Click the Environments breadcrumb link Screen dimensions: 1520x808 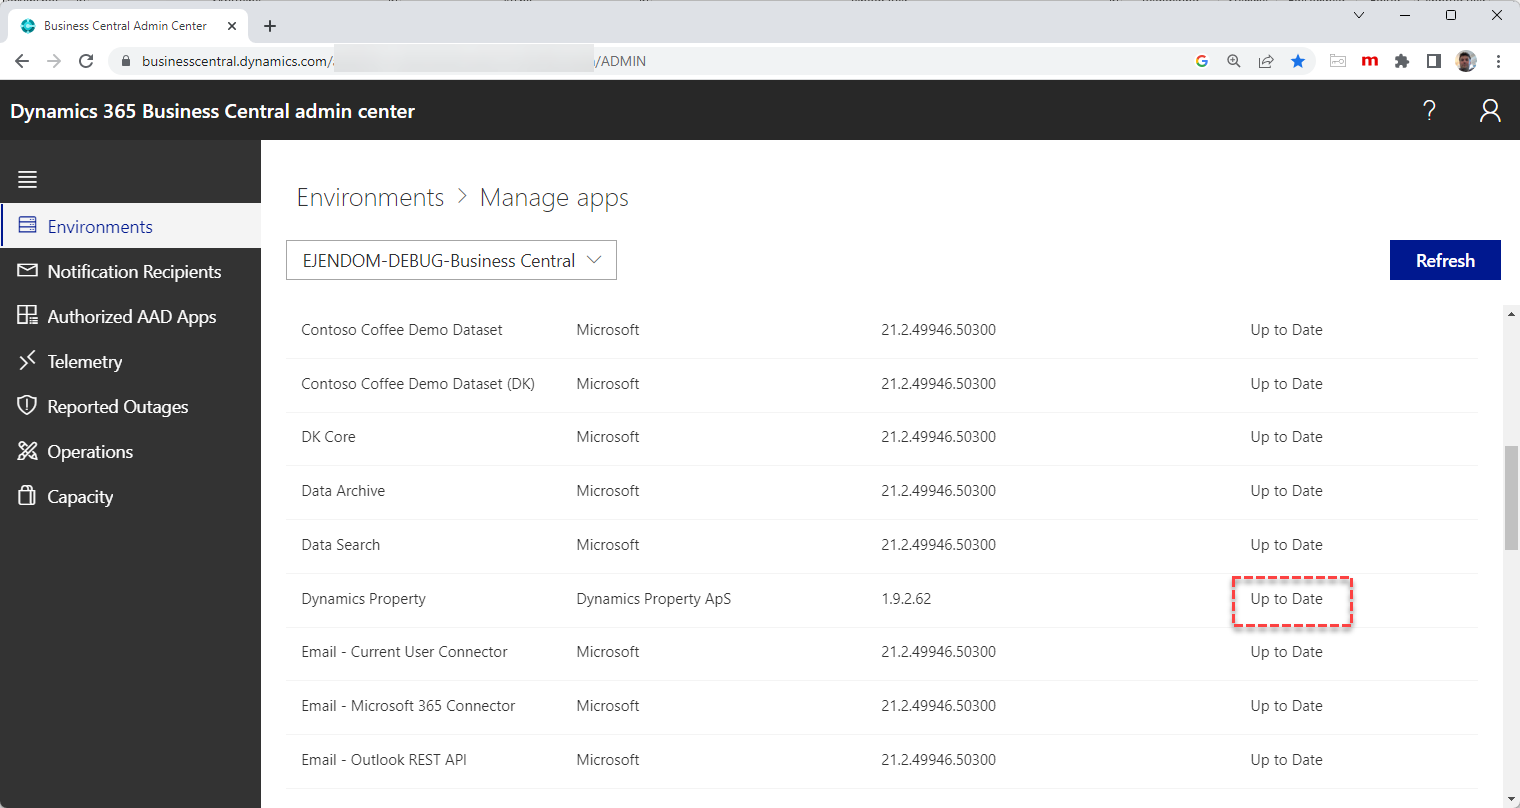click(370, 198)
